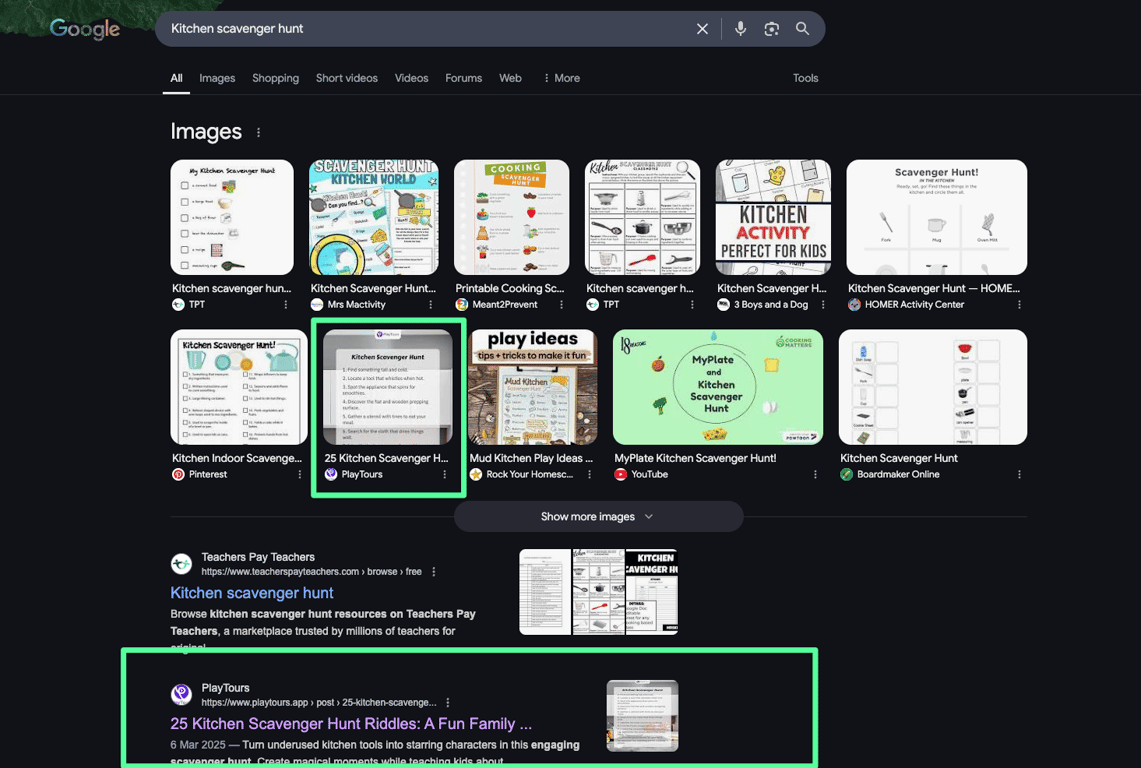Clear the search query with X icon
The width and height of the screenshot is (1141, 768).
(702, 29)
